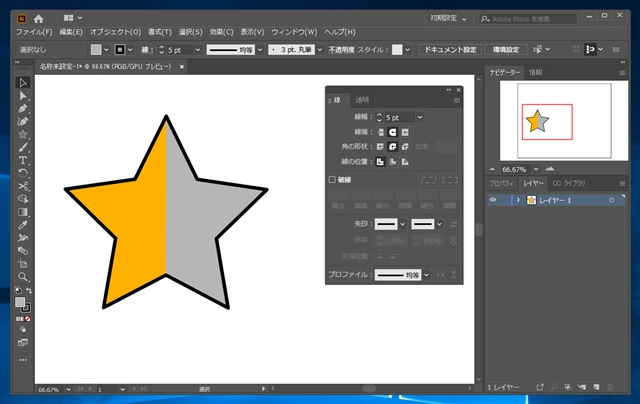Open the arrange documents dropdown
This screenshot has width=640, height=404.
[x=73, y=18]
